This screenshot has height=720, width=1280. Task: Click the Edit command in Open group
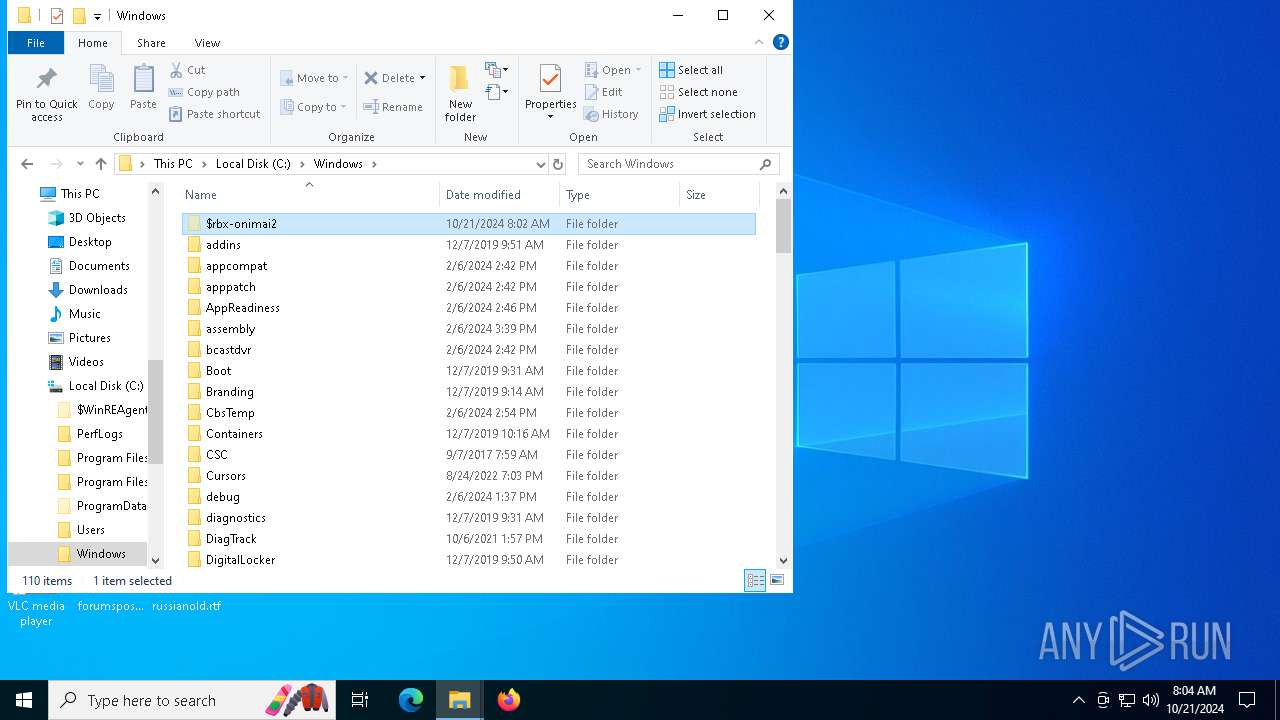pyautogui.click(x=604, y=92)
